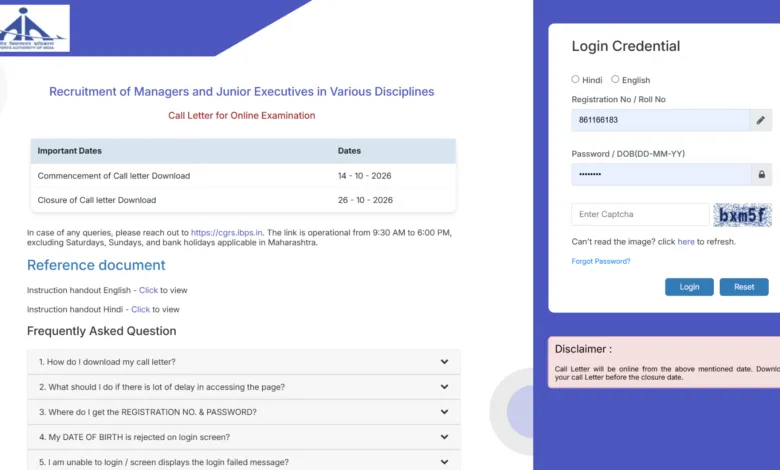This screenshot has width=780, height=470.
Task: Click the 'Dates' column header
Action: (x=349, y=151)
